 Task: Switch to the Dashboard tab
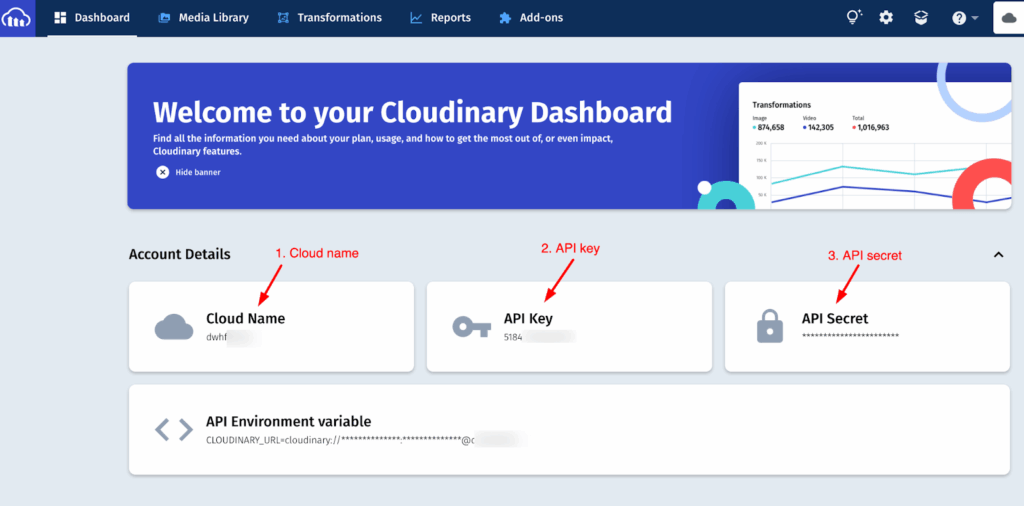point(92,18)
